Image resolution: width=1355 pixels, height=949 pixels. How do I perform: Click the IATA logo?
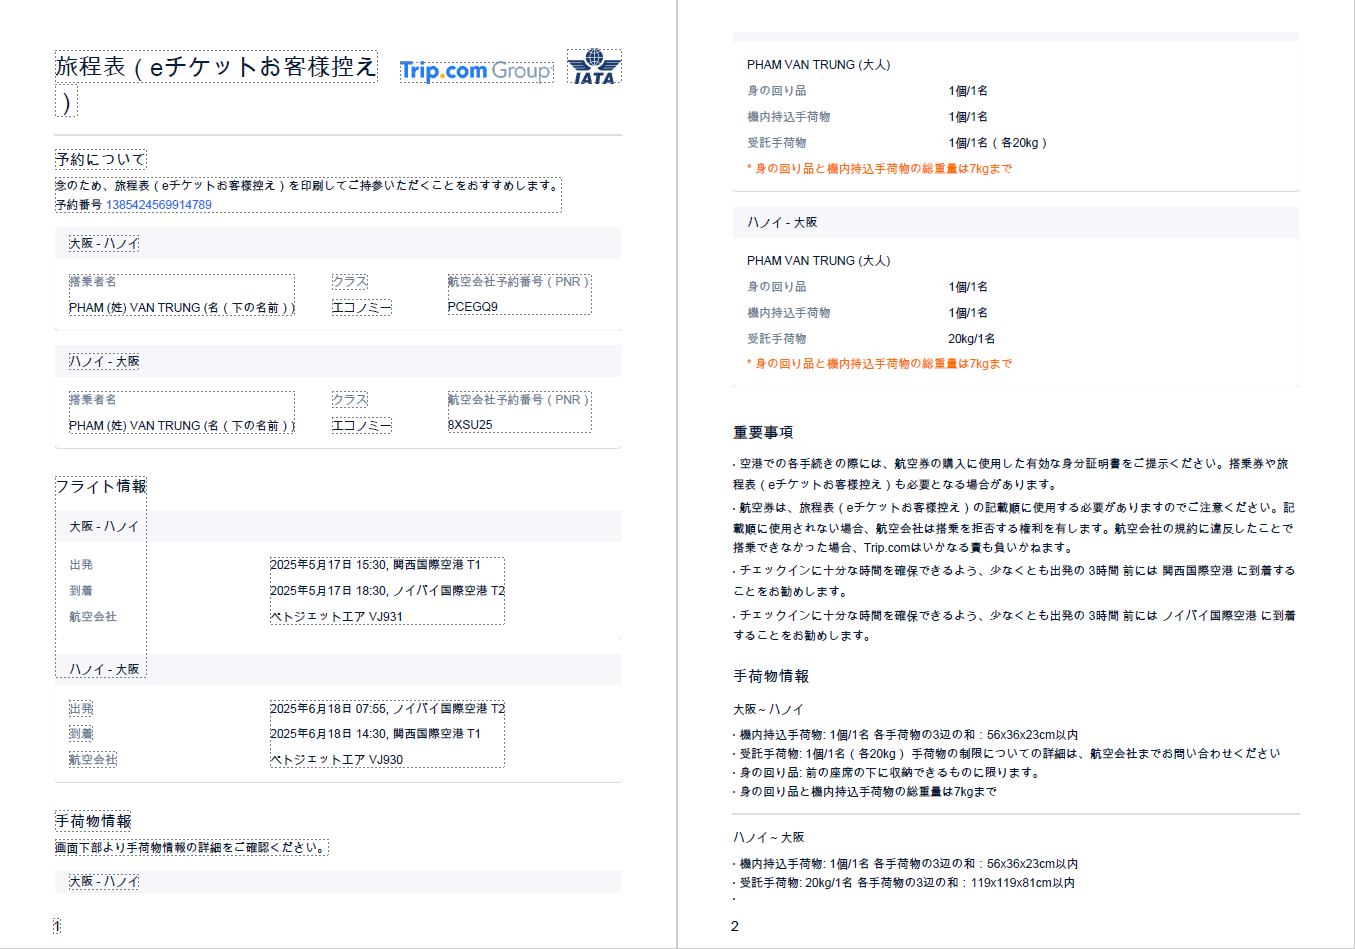(x=594, y=67)
